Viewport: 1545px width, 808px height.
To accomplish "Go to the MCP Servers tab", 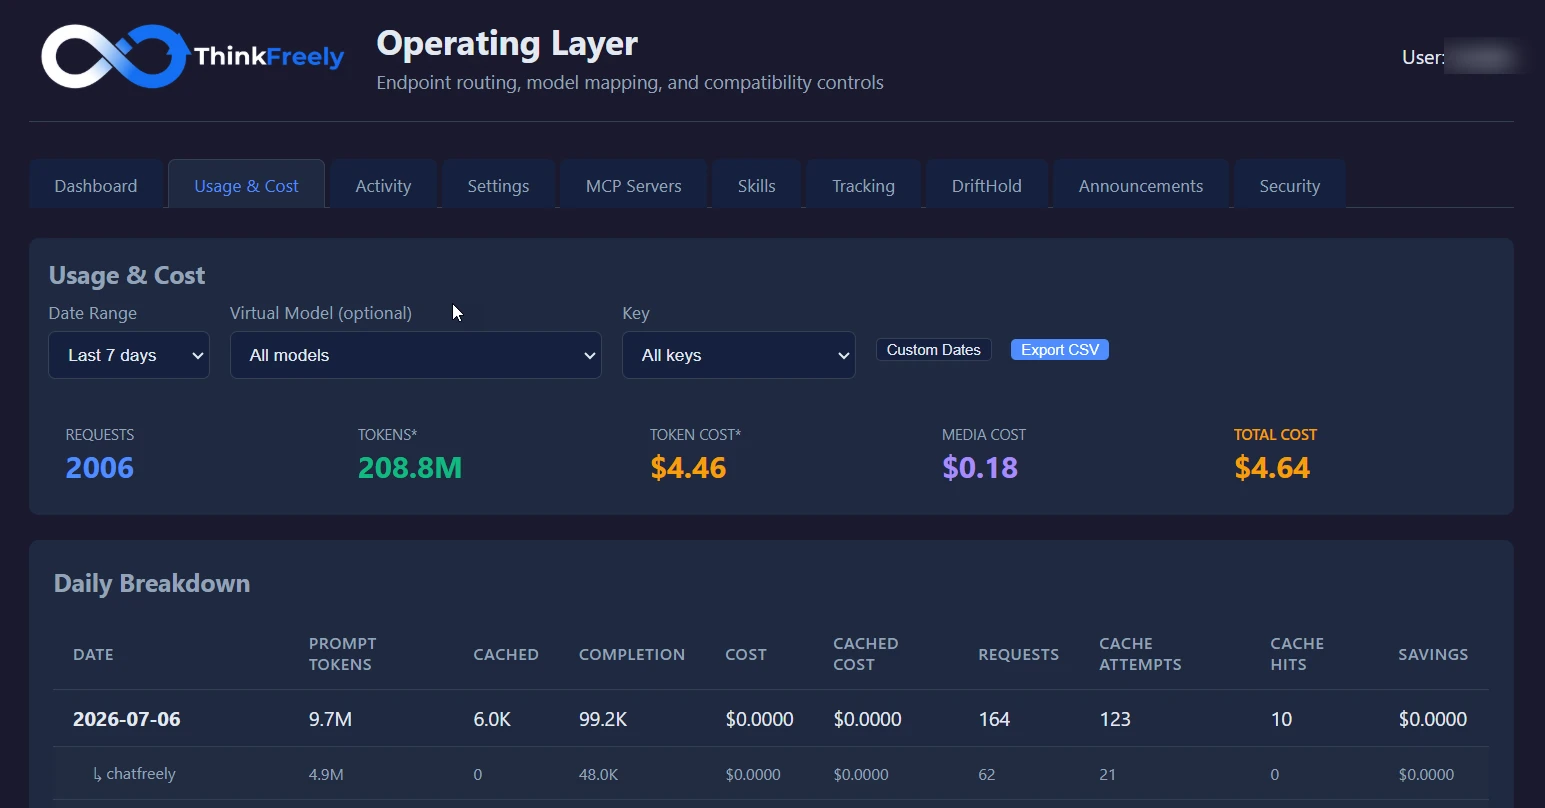I will coord(634,185).
